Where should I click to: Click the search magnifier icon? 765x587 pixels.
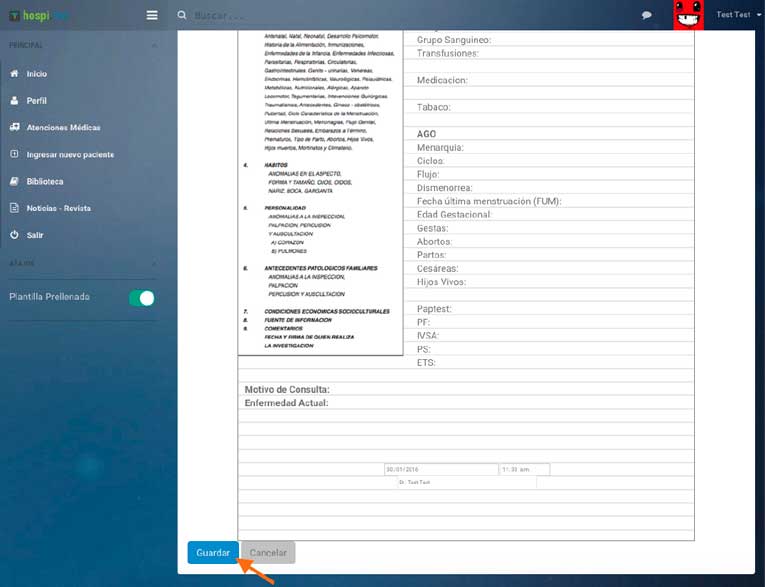pyautogui.click(x=181, y=15)
